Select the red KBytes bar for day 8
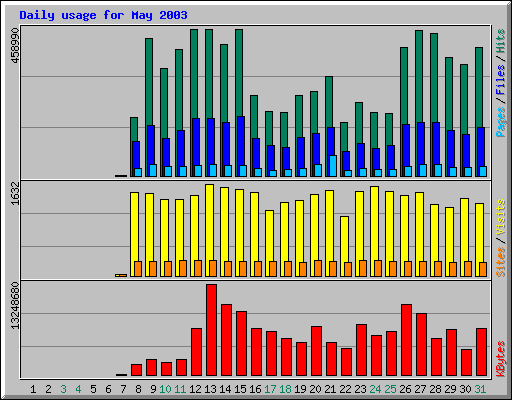 [136, 370]
